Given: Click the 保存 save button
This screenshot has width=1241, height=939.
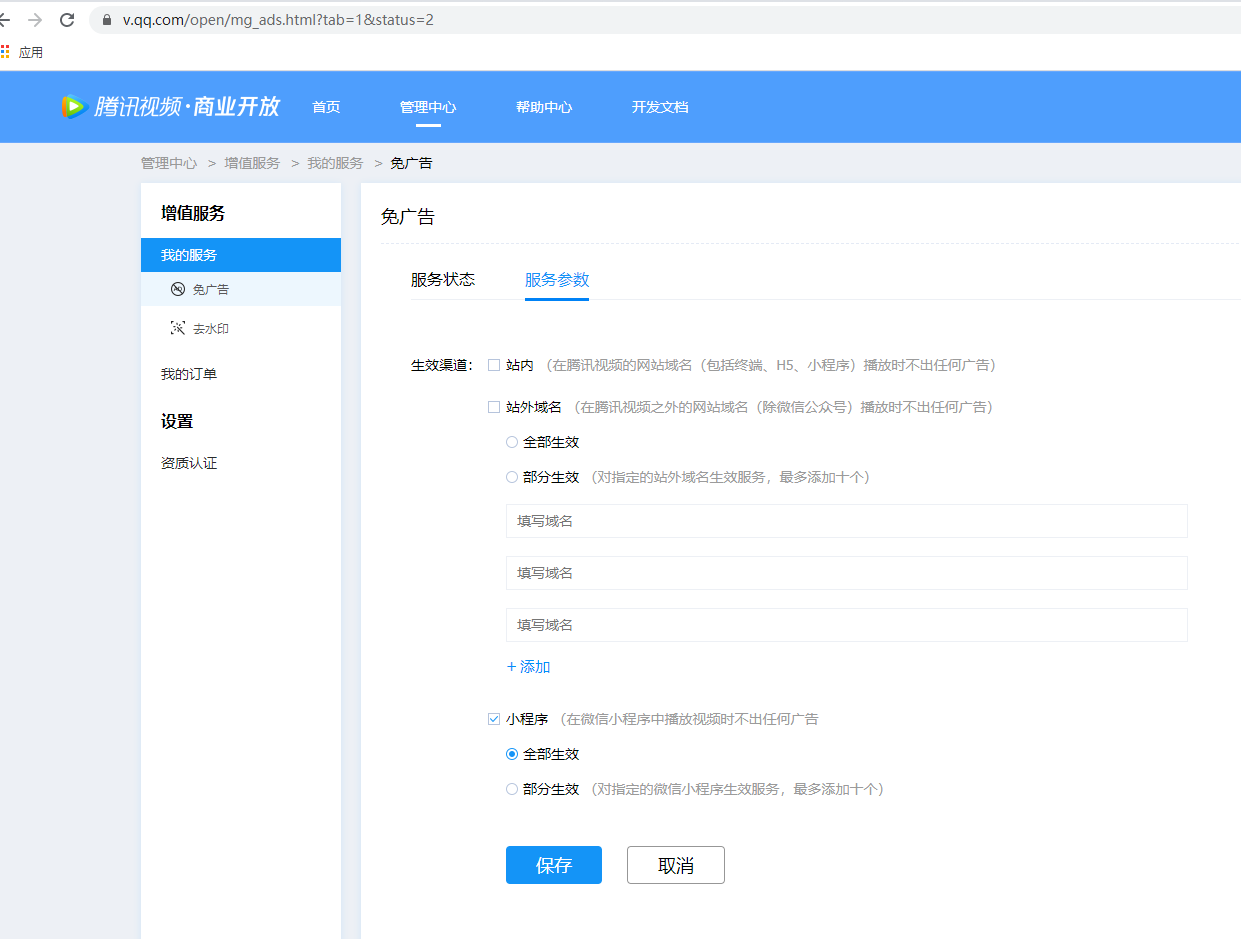Looking at the screenshot, I should [x=553, y=865].
